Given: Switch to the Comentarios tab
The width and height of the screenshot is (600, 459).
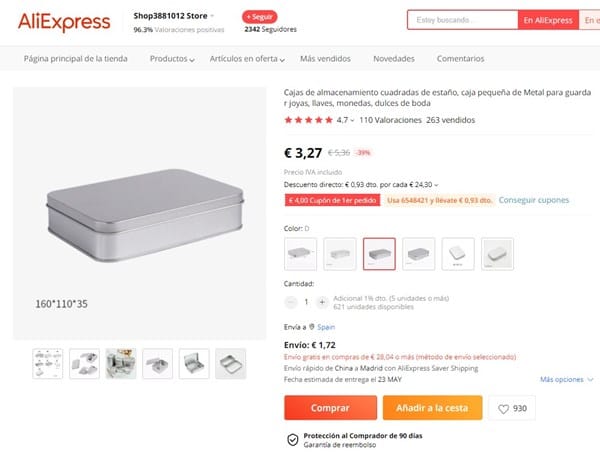Looking at the screenshot, I should (460, 59).
